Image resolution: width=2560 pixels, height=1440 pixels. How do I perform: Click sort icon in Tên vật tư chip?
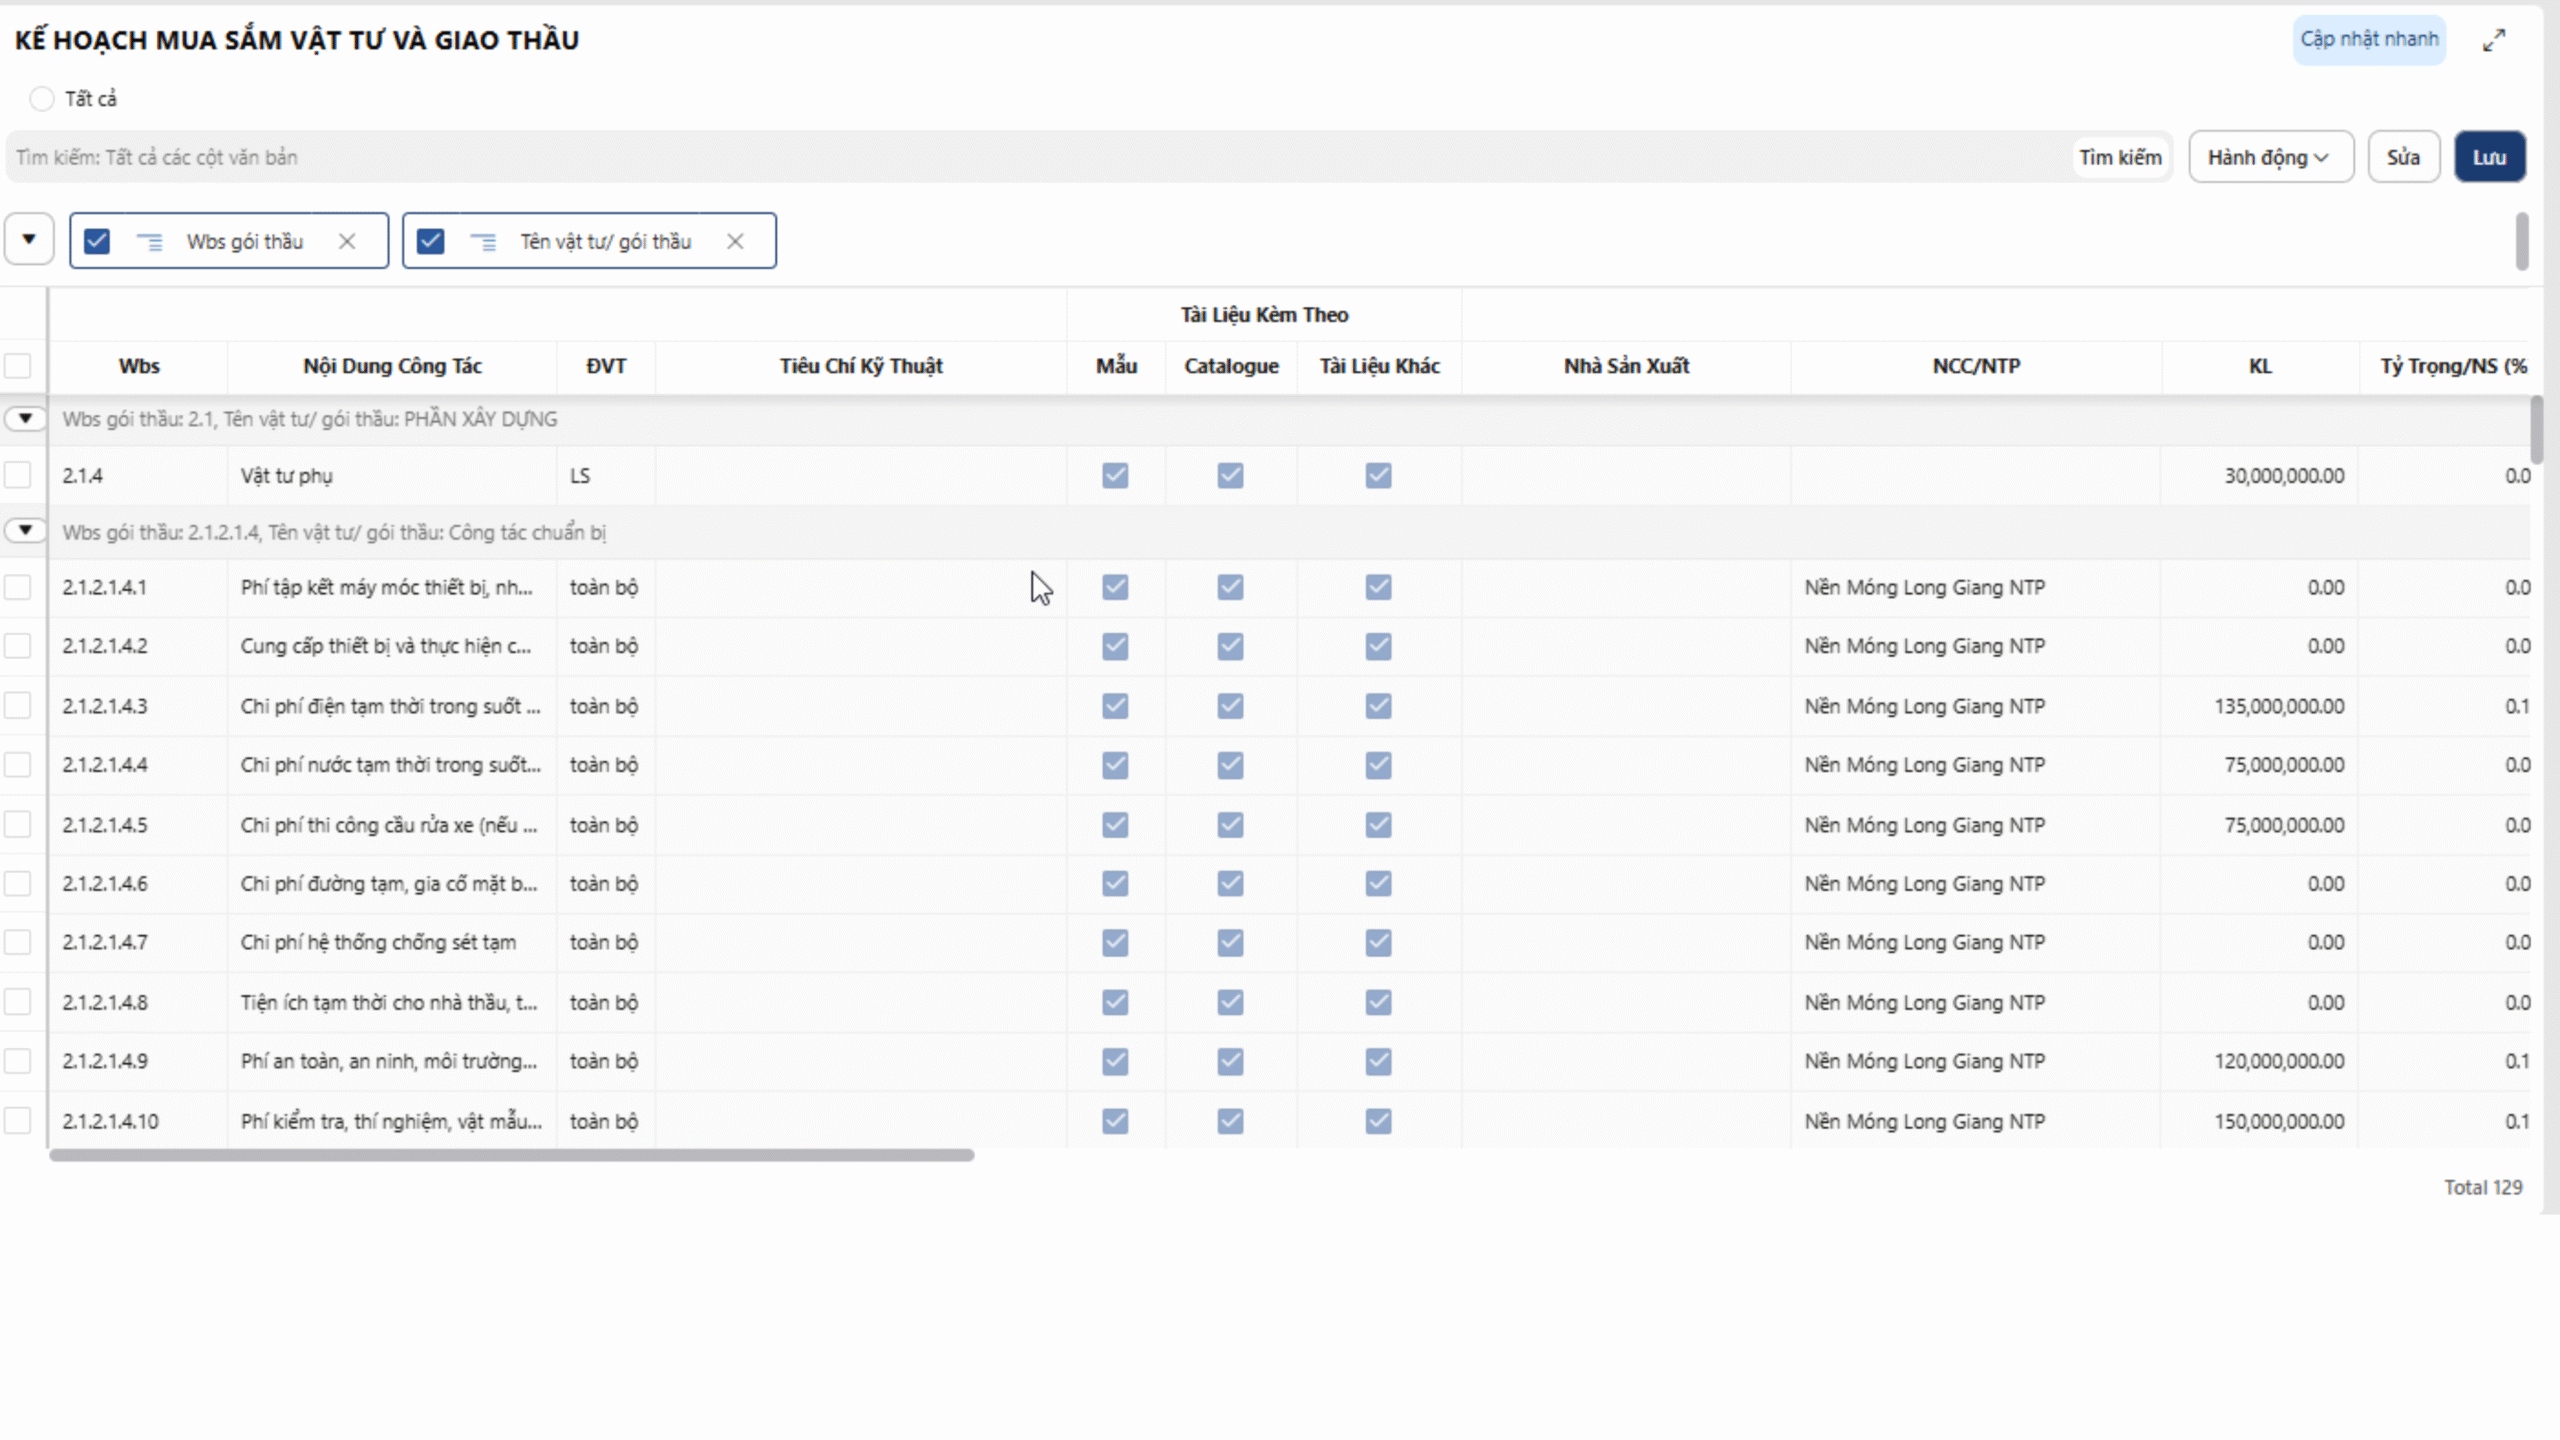point(483,241)
